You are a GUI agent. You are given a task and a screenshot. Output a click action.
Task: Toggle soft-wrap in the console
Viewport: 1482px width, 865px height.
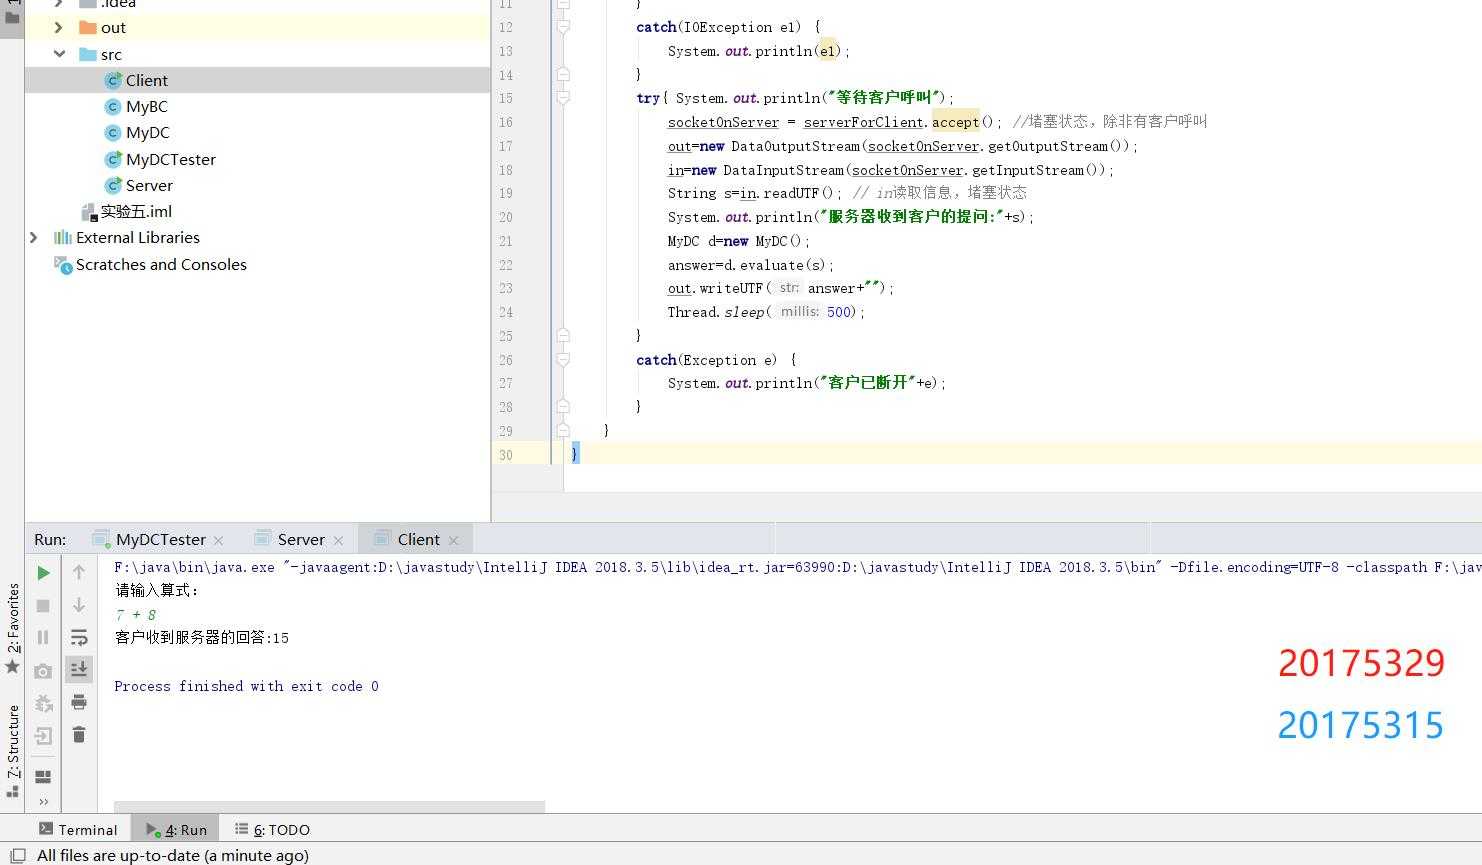[x=79, y=637]
